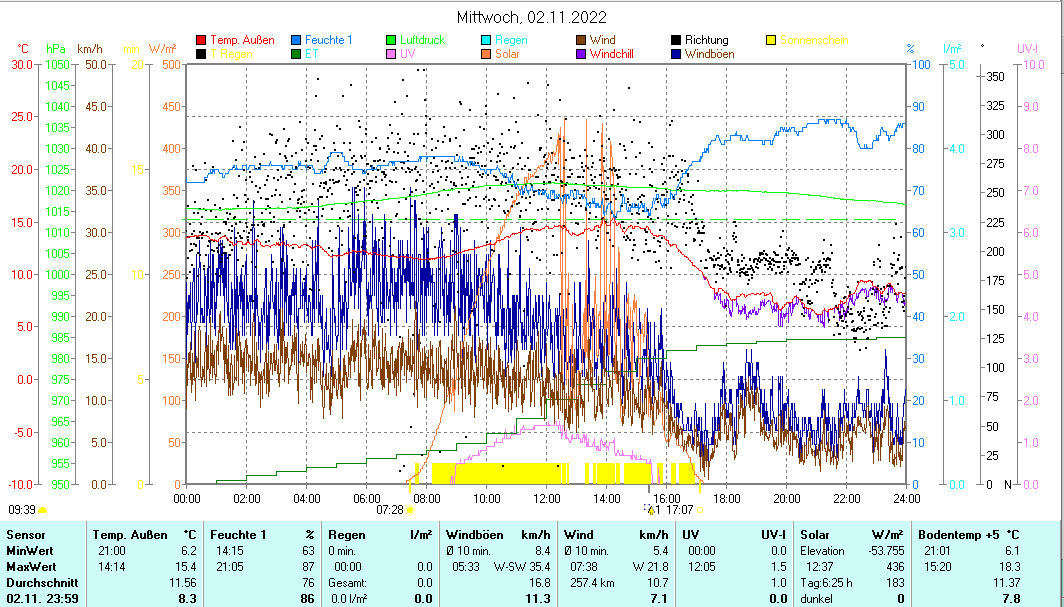The height and width of the screenshot is (607, 1064).
Task: Select the "Richtung" legend label
Action: click(706, 41)
